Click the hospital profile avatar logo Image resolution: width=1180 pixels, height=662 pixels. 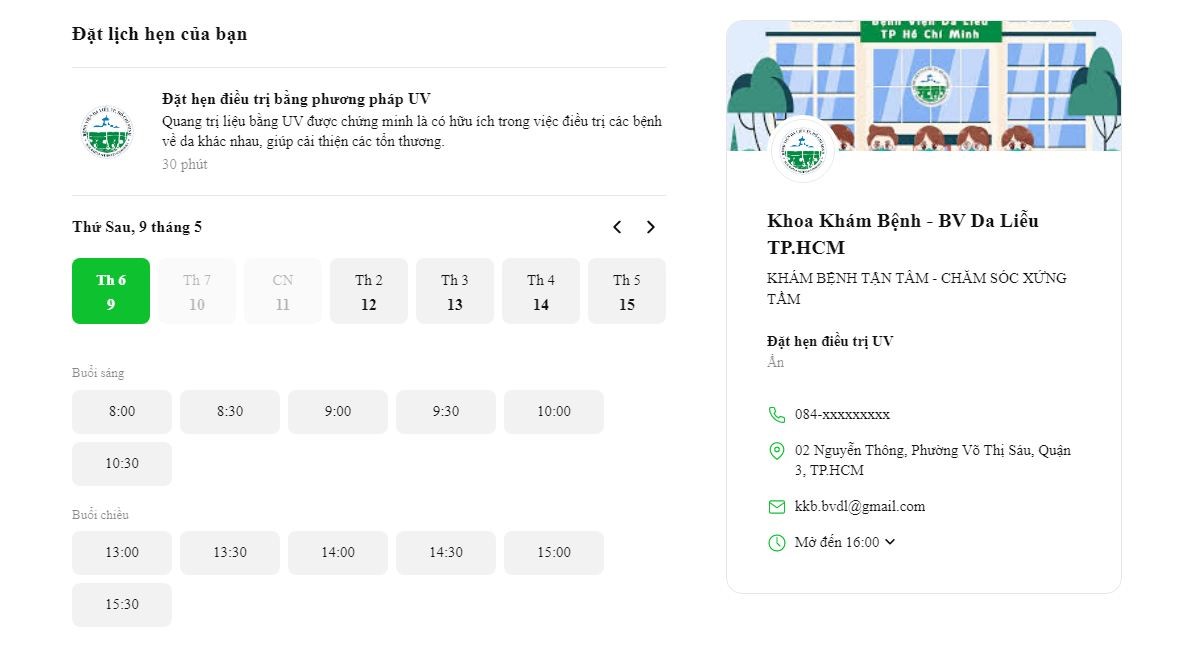[803, 150]
